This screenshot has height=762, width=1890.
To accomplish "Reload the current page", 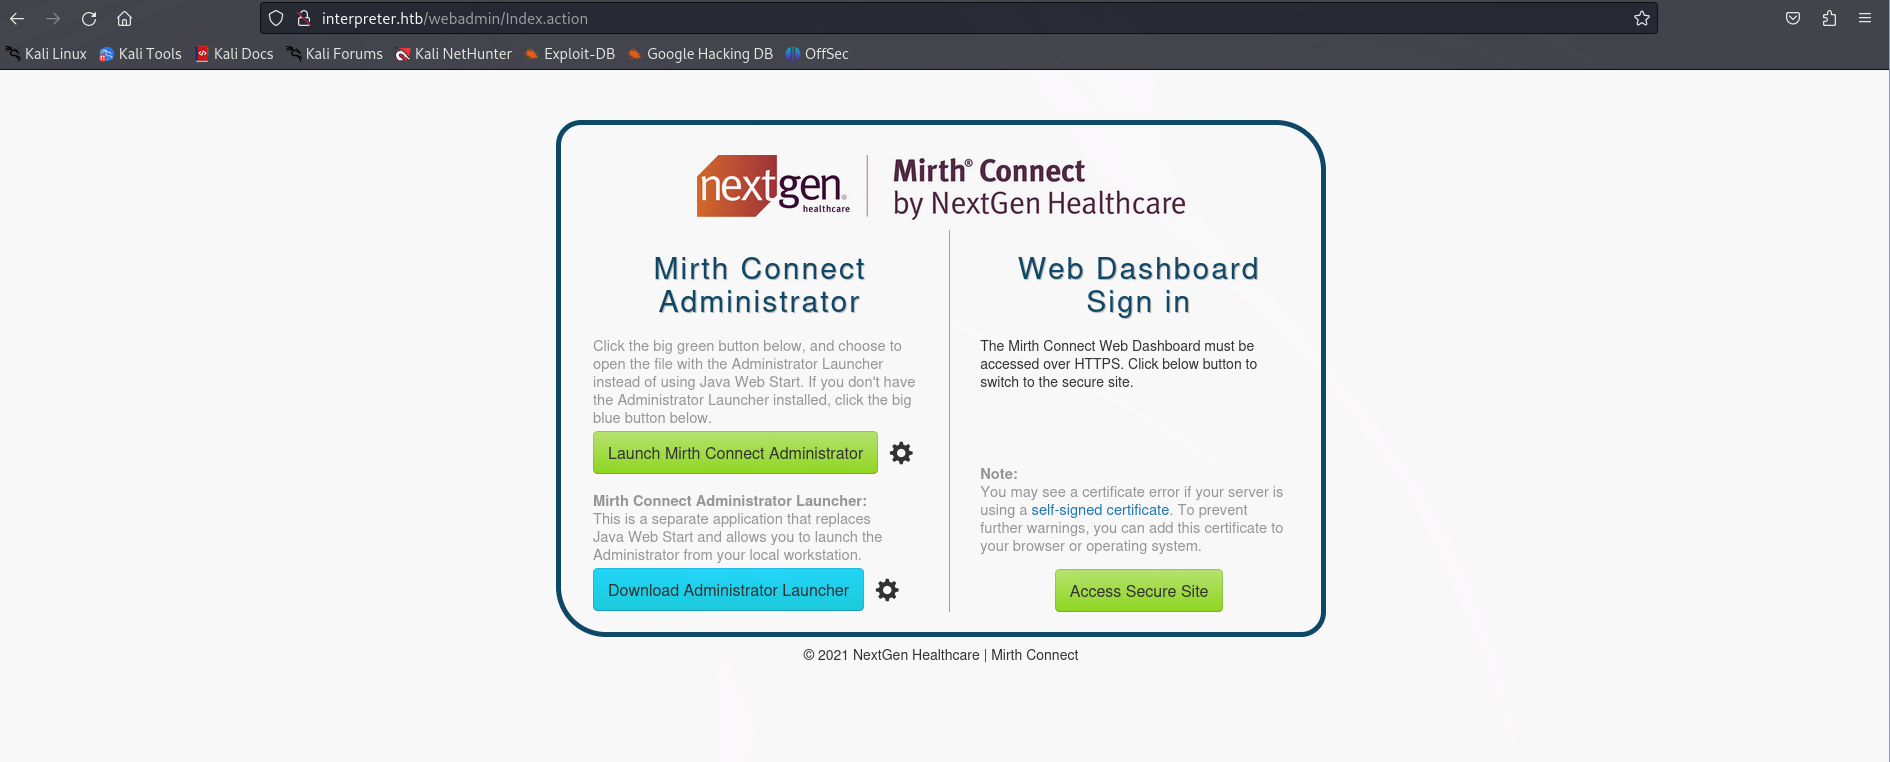I will pyautogui.click(x=89, y=18).
